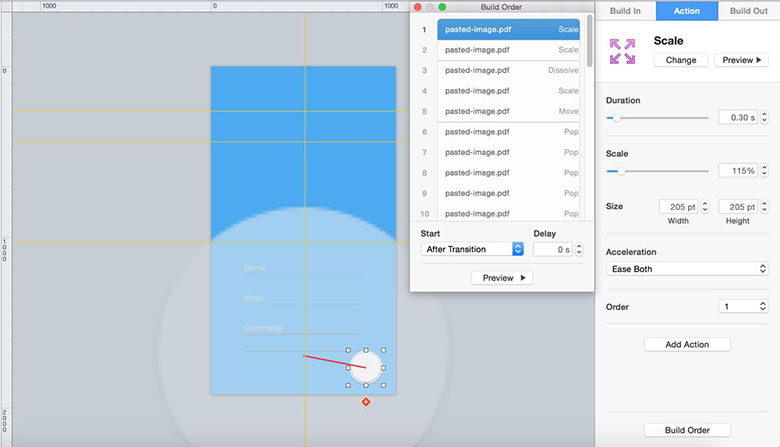
Task: Switch to the Build In tab
Action: click(625, 10)
